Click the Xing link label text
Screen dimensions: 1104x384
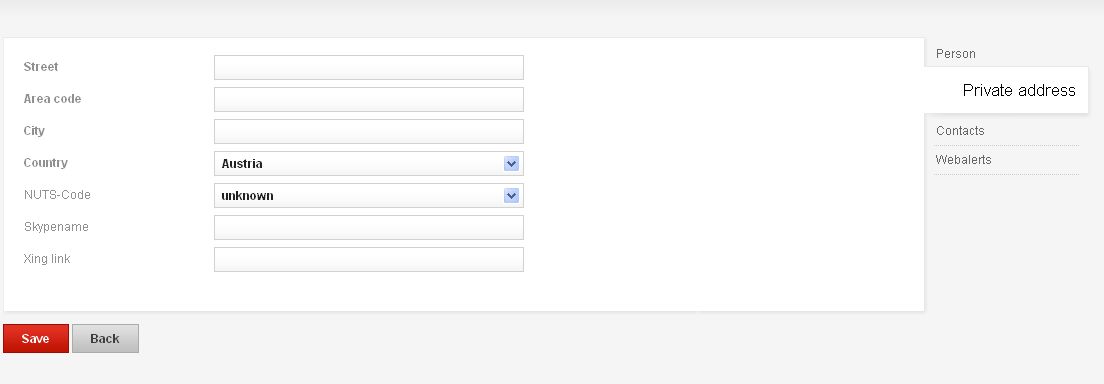pyautogui.click(x=46, y=259)
